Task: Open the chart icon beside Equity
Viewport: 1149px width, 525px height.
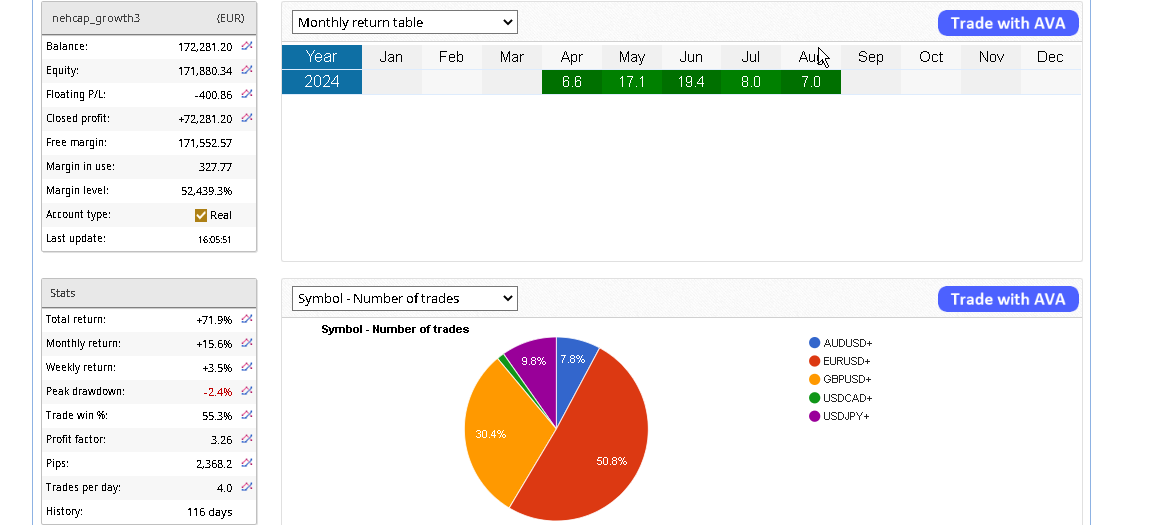Action: tap(247, 70)
